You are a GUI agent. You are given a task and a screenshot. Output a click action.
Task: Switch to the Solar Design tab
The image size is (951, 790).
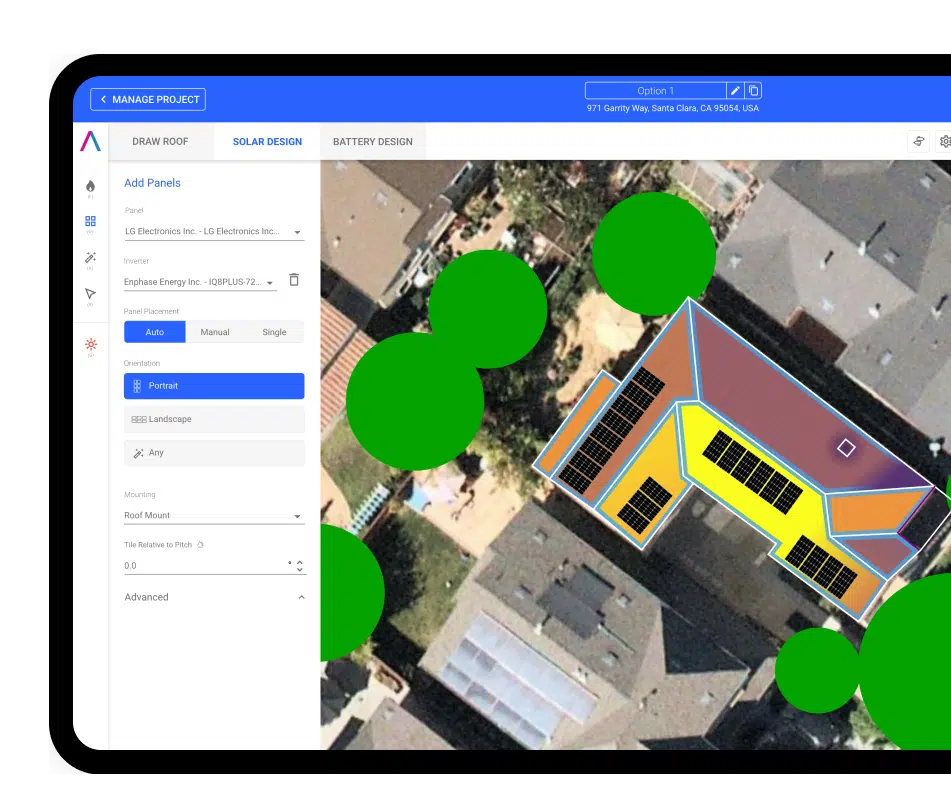pos(267,141)
